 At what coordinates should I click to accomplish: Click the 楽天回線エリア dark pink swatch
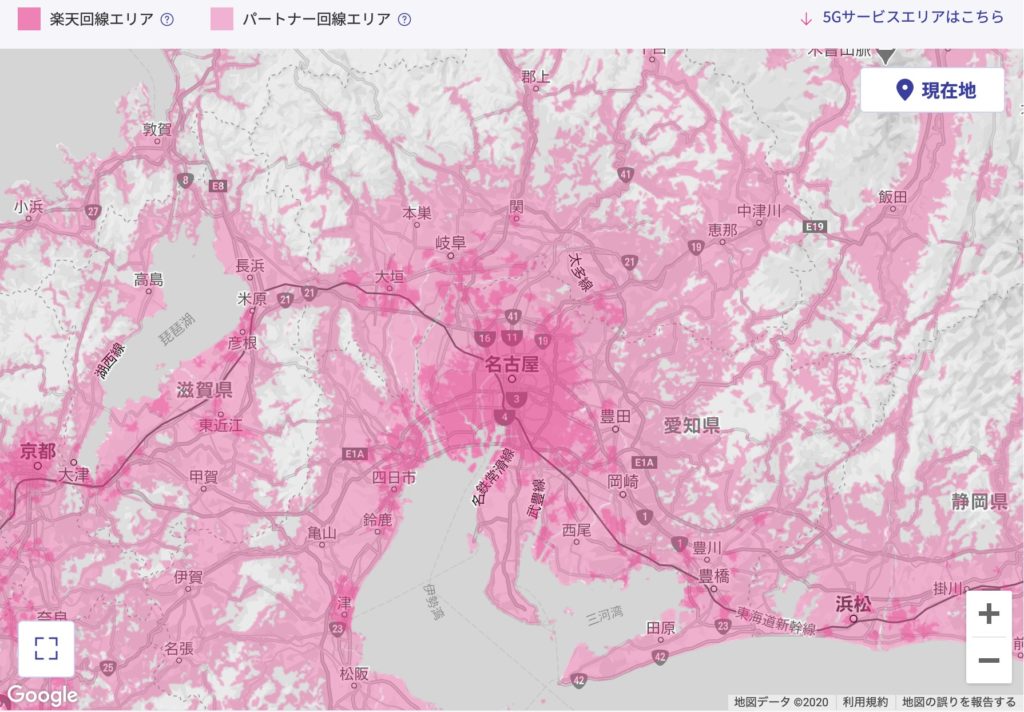pyautogui.click(x=29, y=19)
